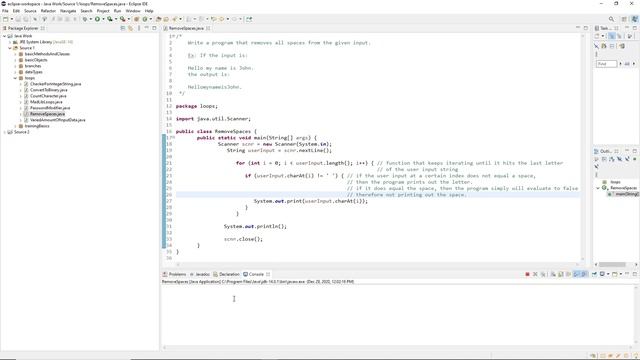
Task: Expand the branches package
Action: coord(16,66)
